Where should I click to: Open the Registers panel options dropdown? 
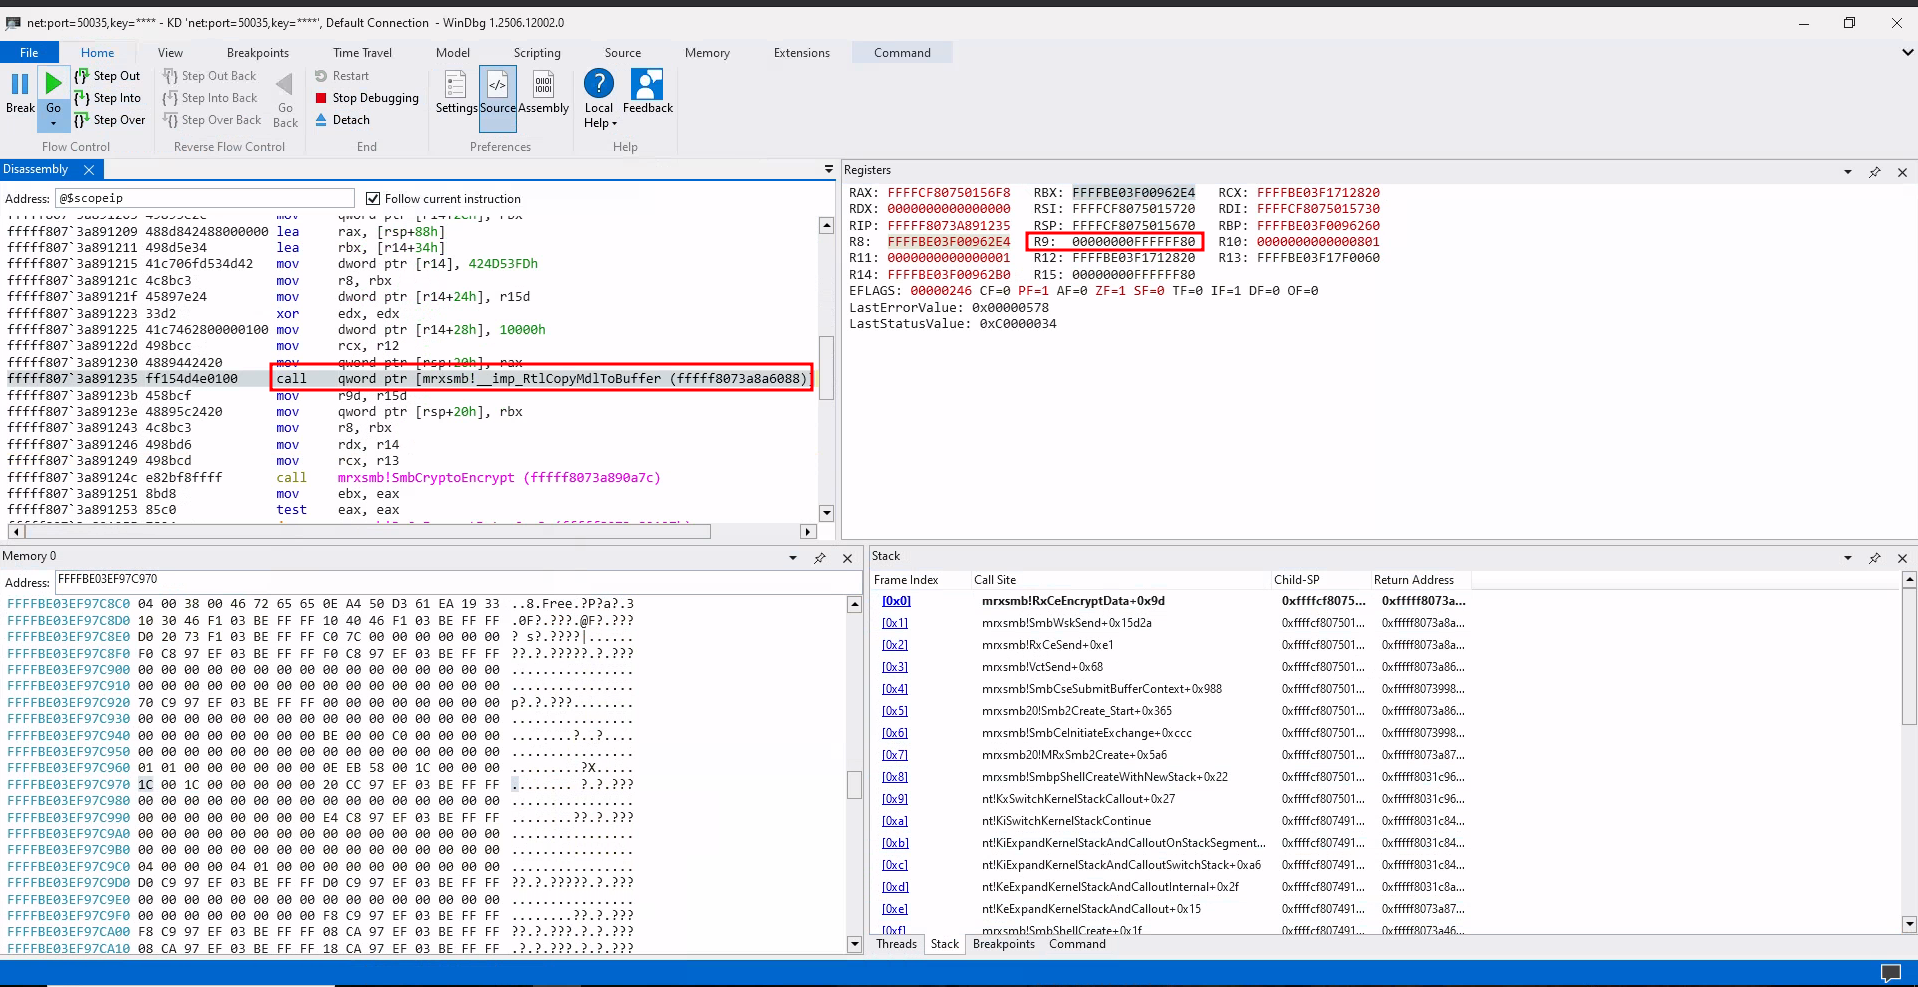(x=1848, y=172)
